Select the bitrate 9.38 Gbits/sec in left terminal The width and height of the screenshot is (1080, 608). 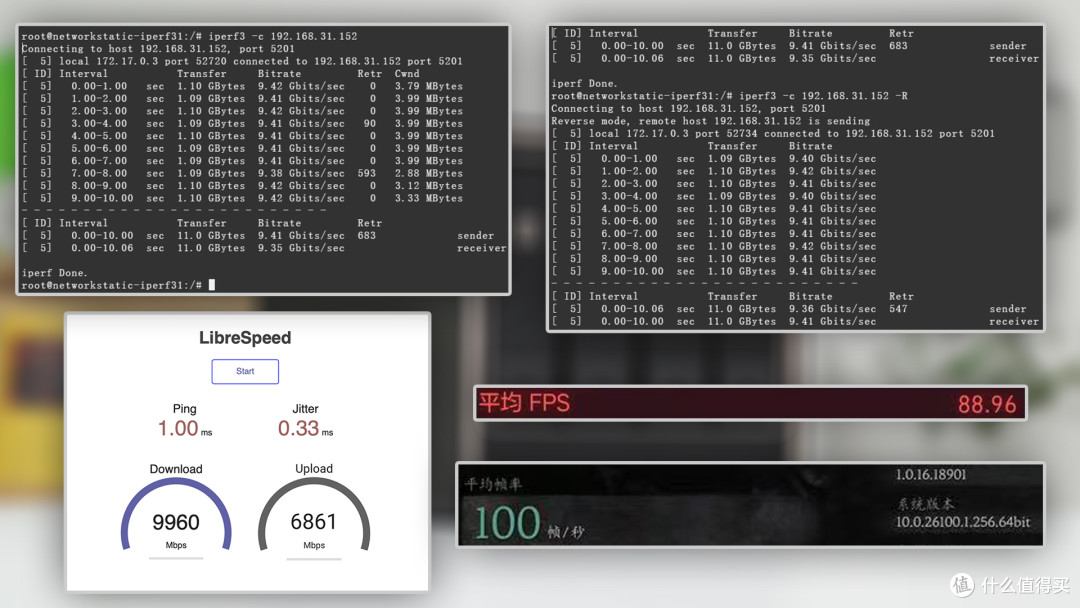click(301, 174)
